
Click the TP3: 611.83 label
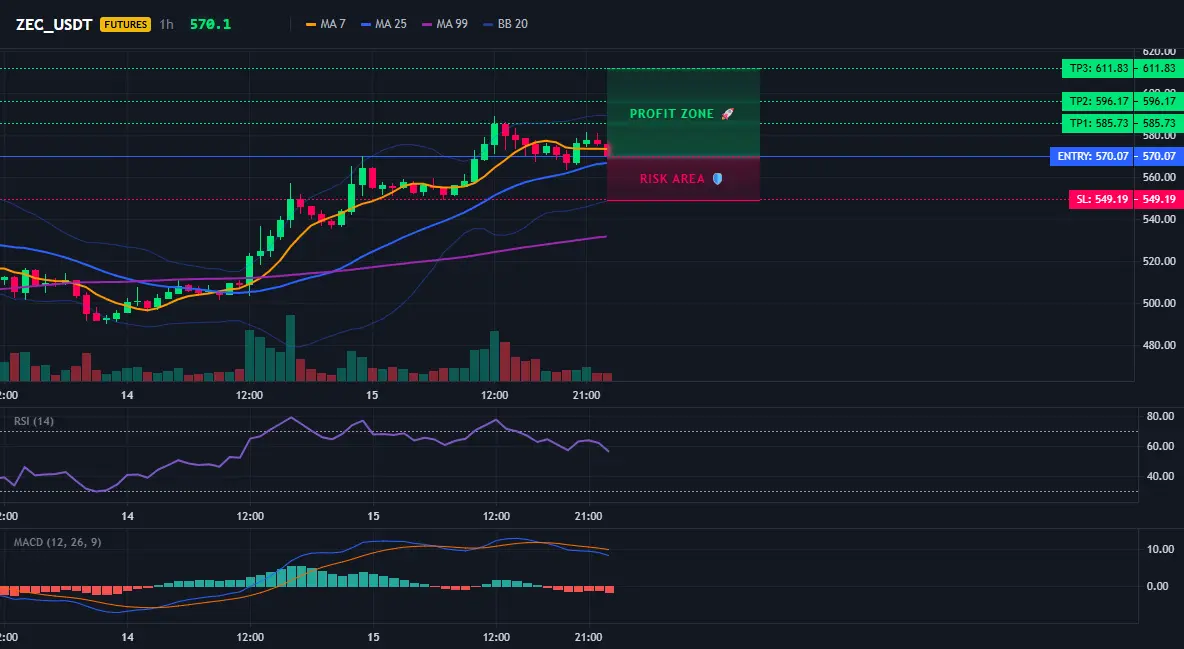[1098, 68]
